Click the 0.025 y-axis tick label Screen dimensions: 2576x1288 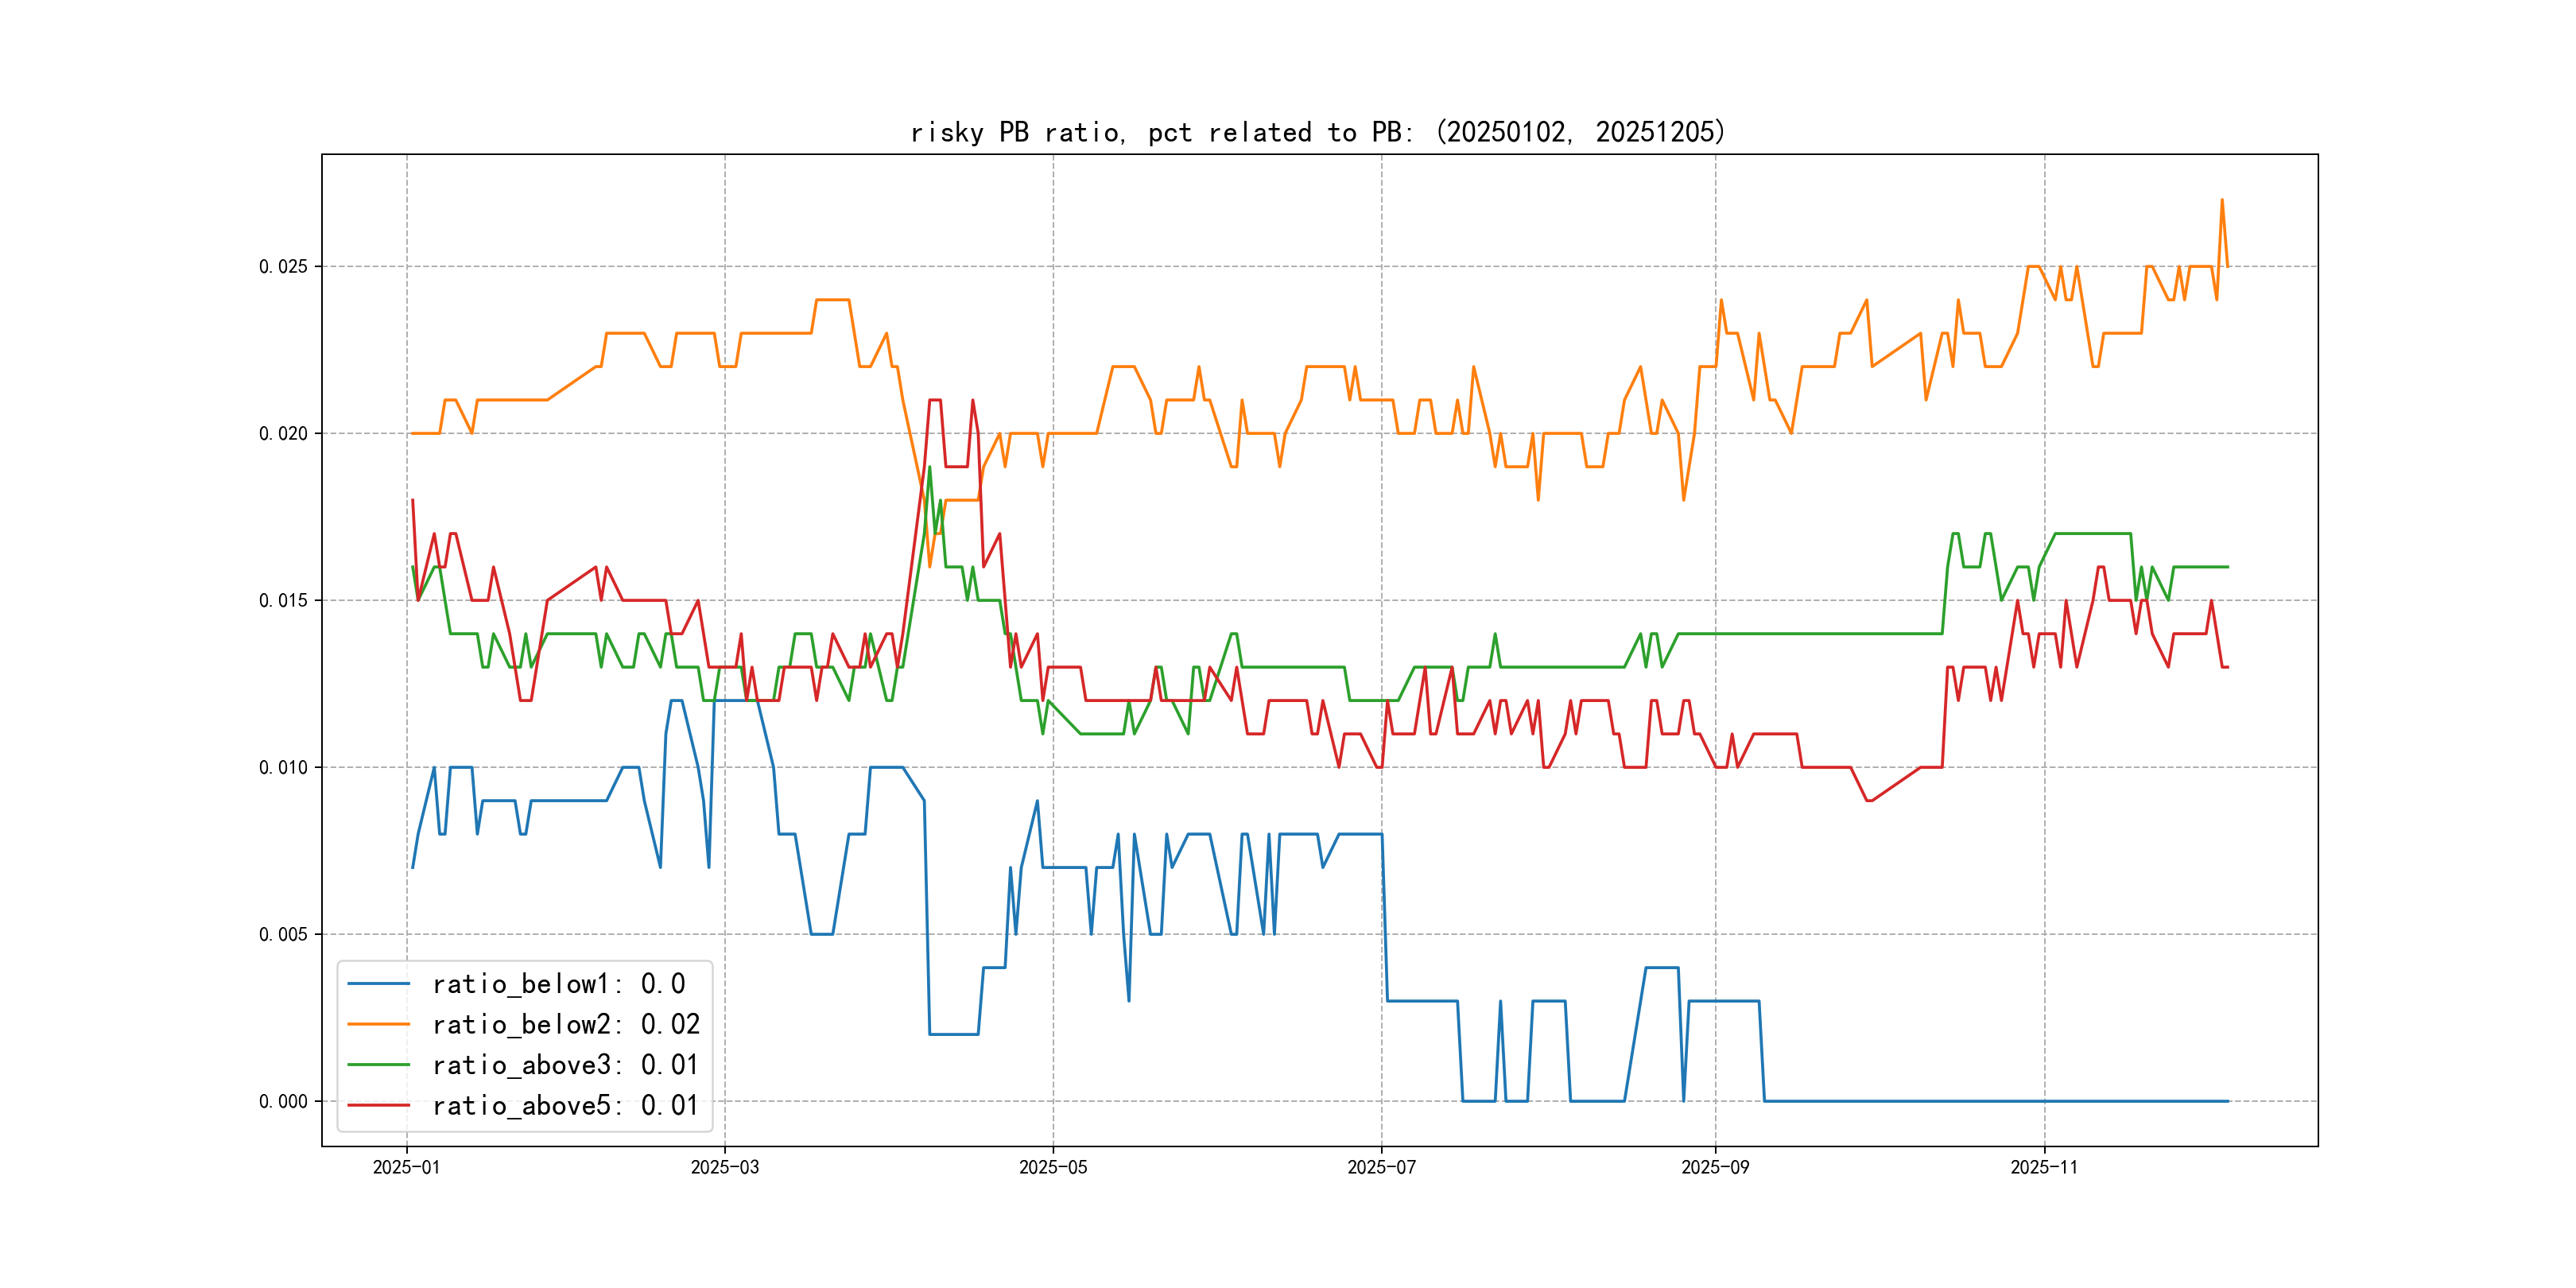click(283, 266)
